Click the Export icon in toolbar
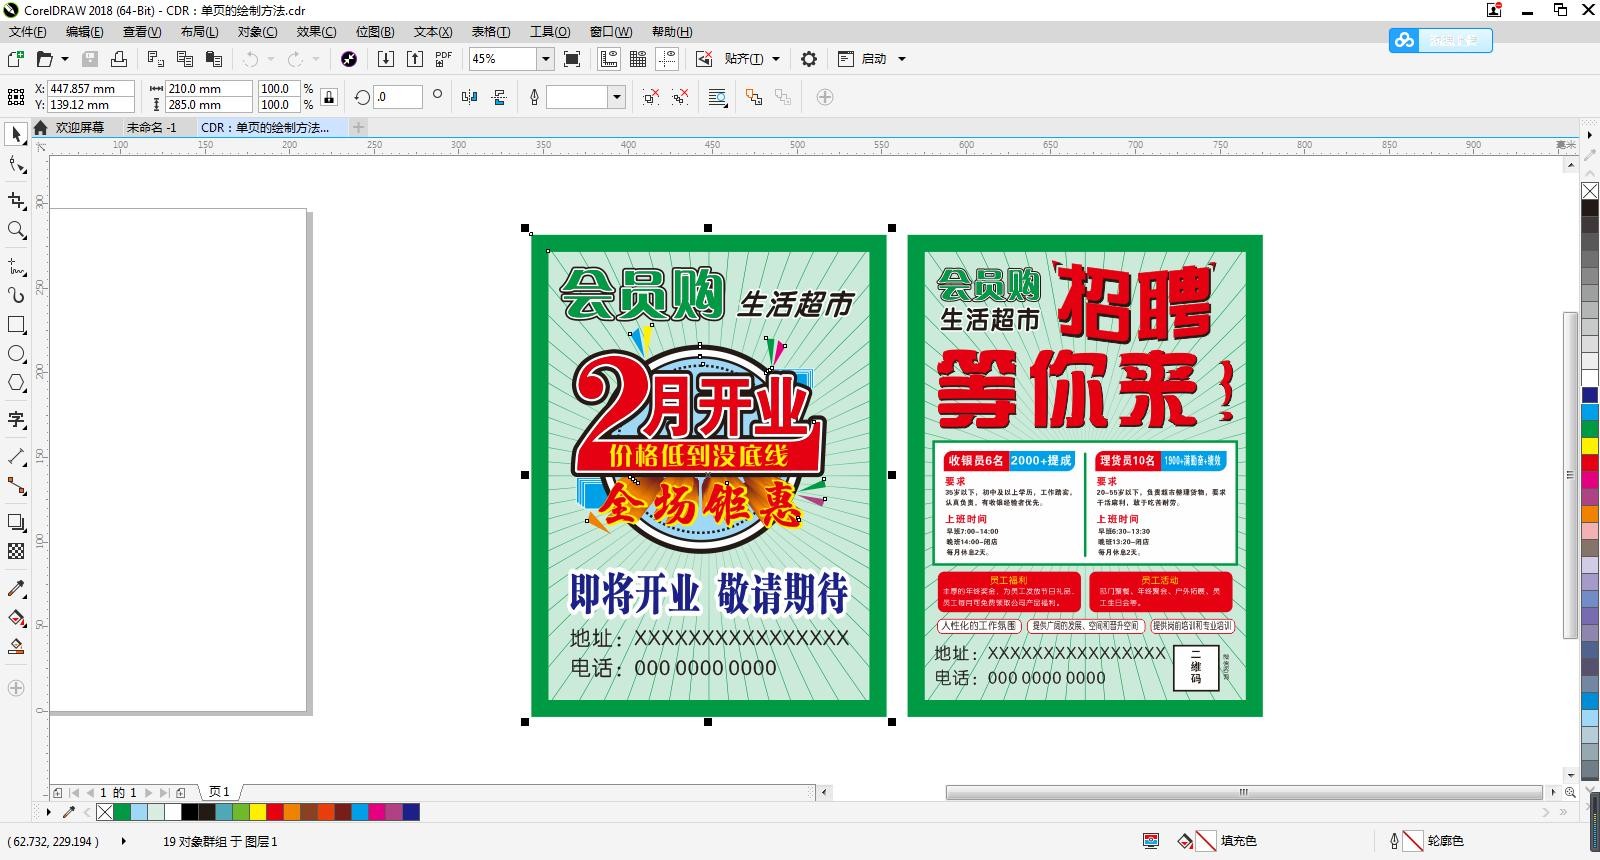 tap(415, 59)
